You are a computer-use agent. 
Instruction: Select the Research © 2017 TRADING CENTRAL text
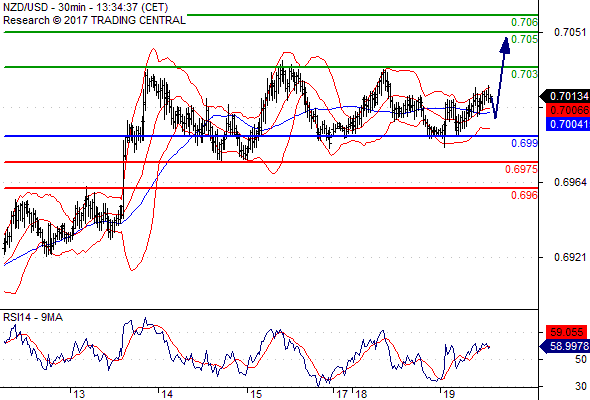click(x=94, y=20)
